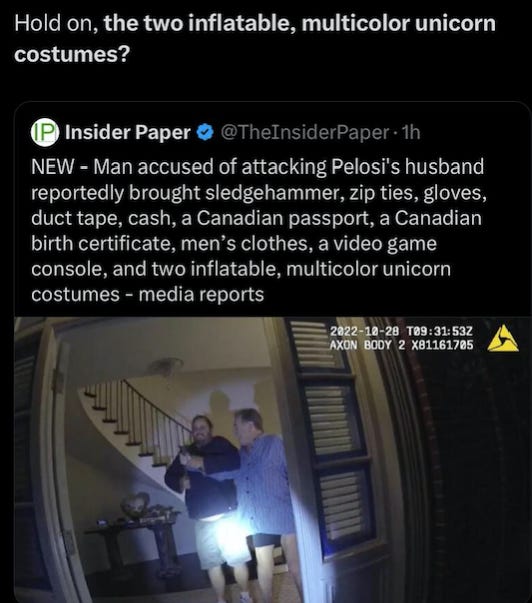532x603 pixels.
Task: Click the yellow Axon triangle logo in the image
Action: point(503,339)
